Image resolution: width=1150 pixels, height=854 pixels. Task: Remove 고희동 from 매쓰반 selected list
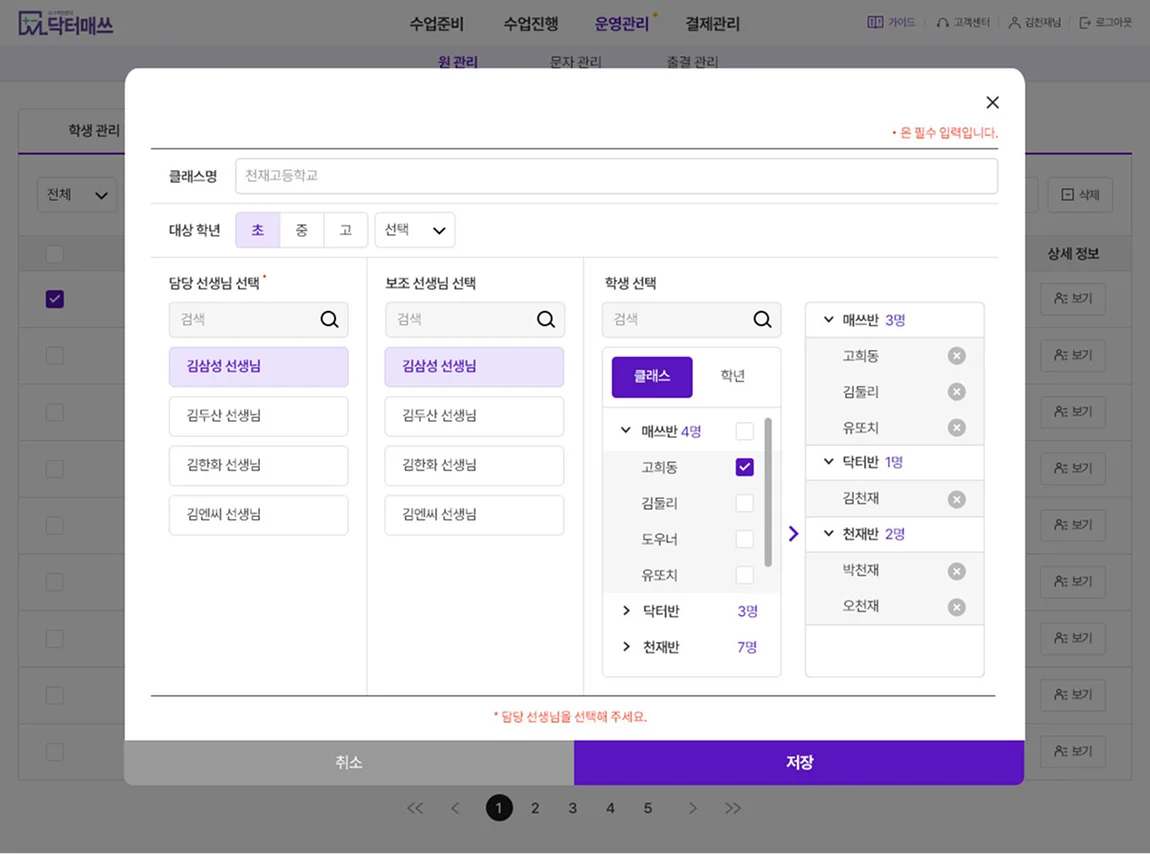(956, 355)
